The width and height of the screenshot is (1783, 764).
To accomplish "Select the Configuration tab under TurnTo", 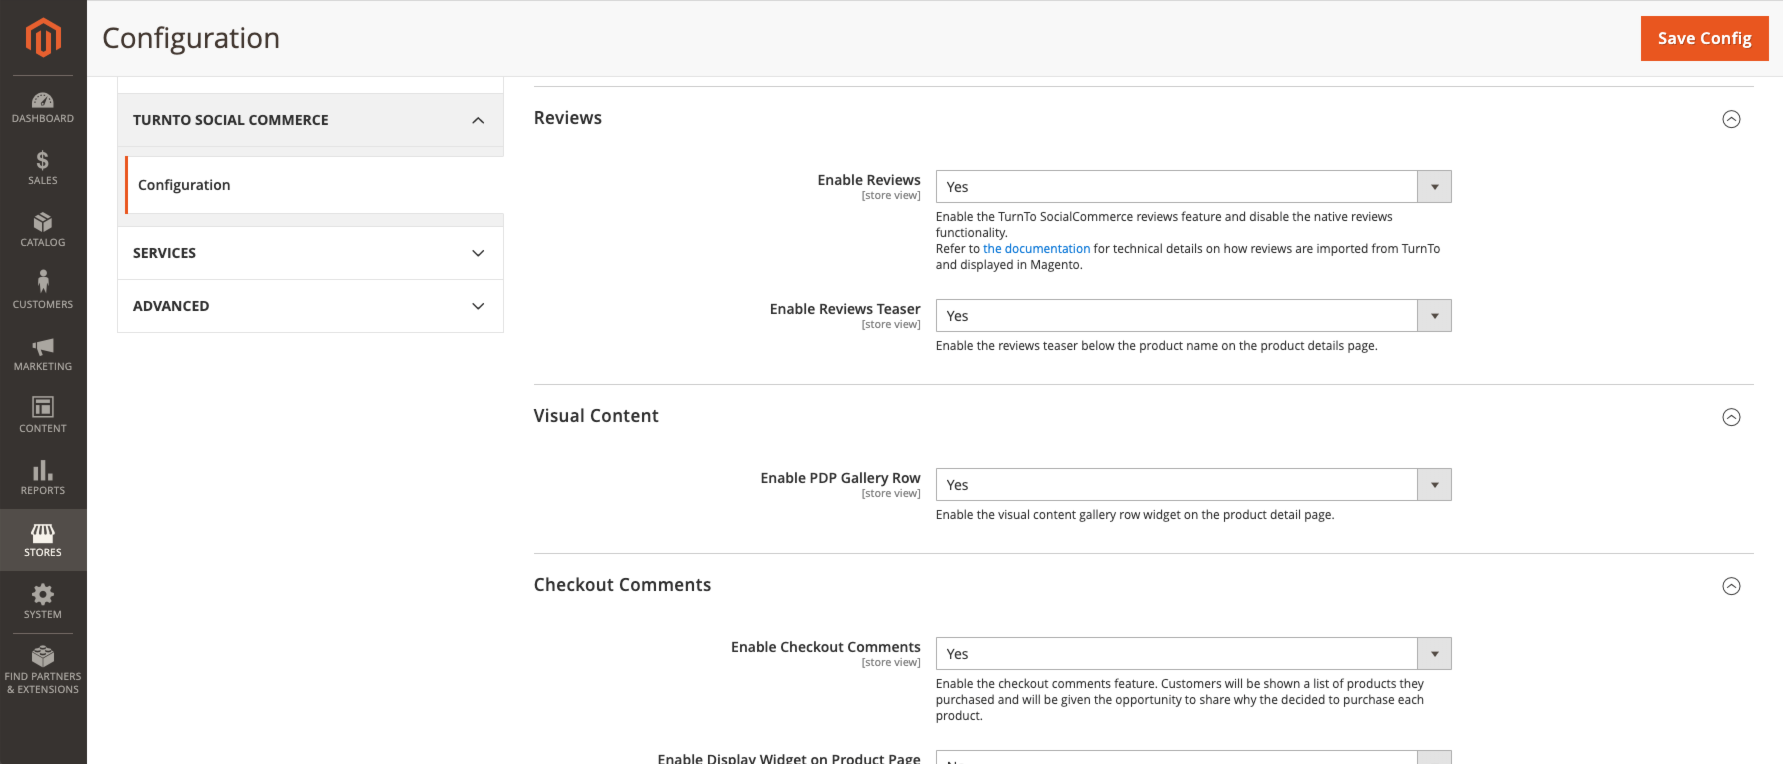I will click(314, 185).
